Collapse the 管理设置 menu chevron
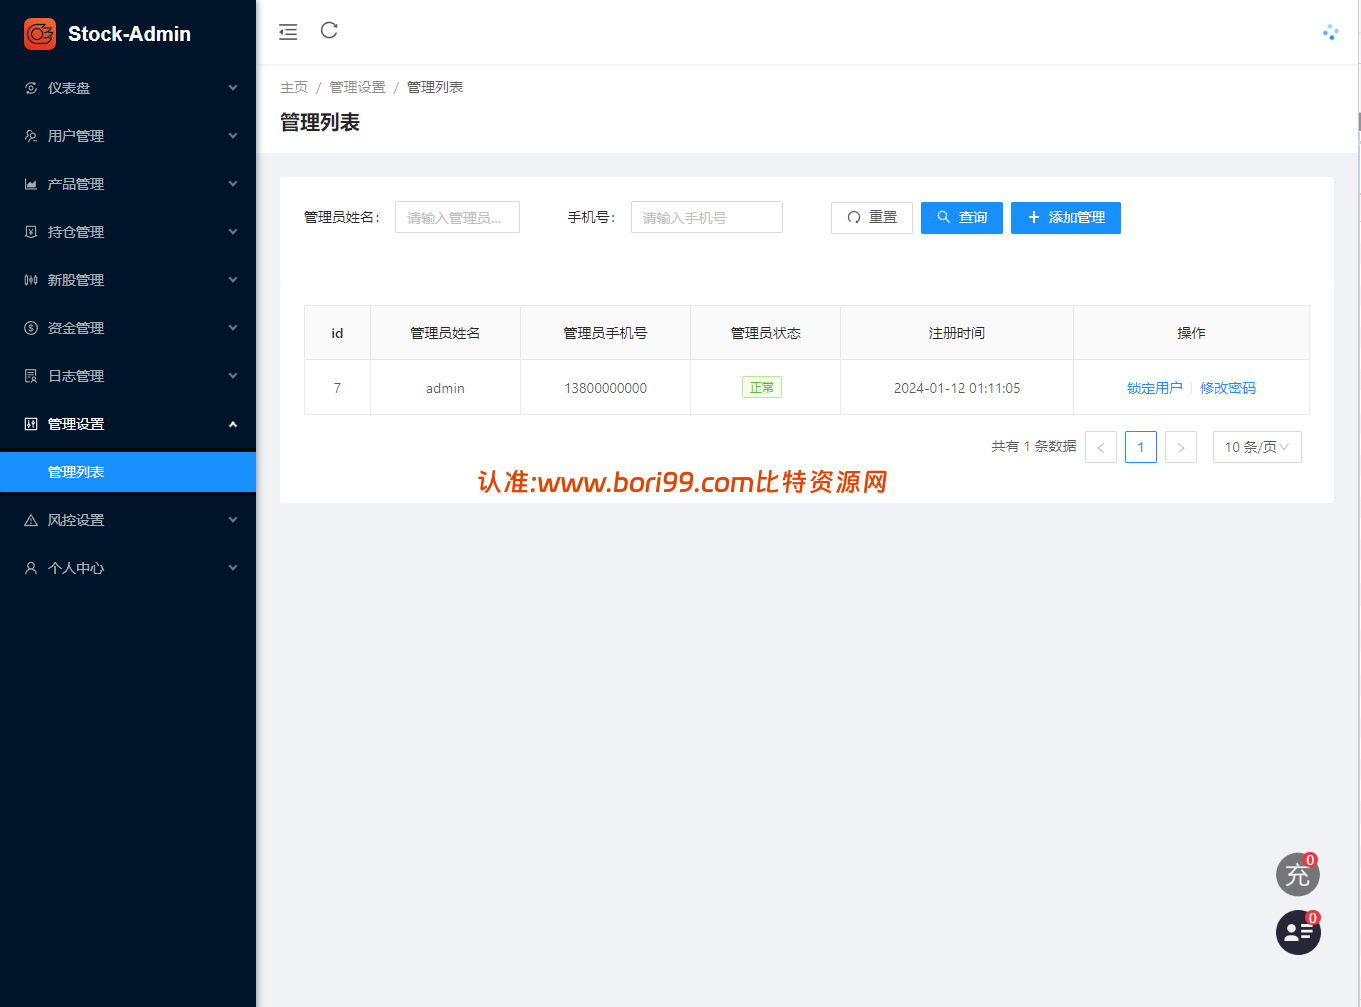Screen dimensions: 1361x1007 coord(233,424)
